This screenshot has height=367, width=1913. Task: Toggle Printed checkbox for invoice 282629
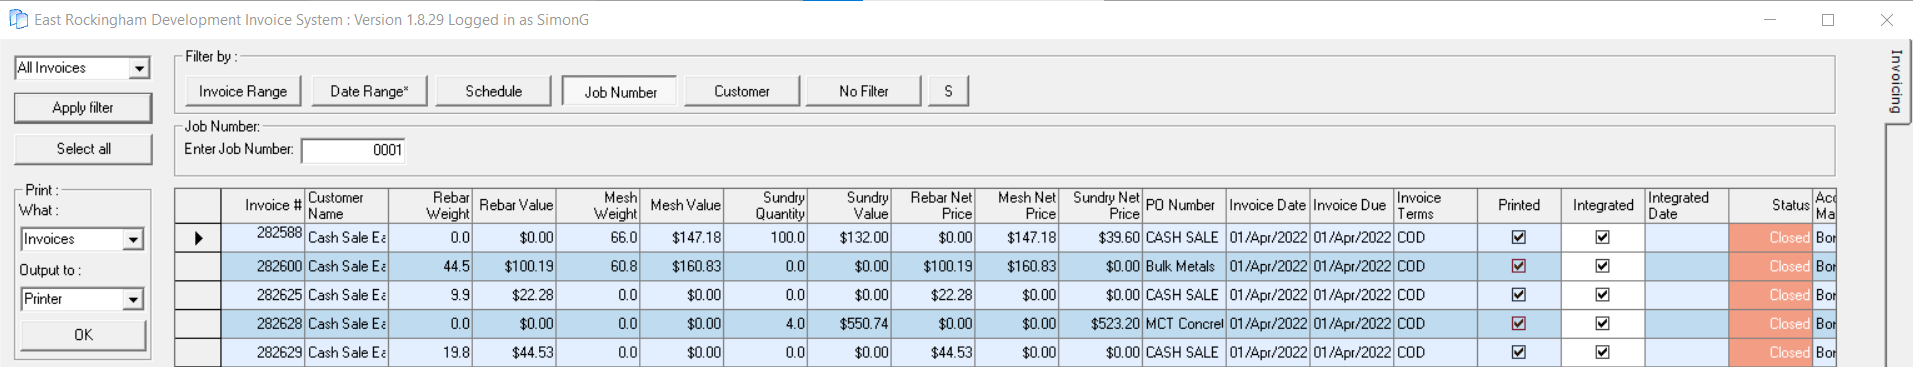point(1519,352)
